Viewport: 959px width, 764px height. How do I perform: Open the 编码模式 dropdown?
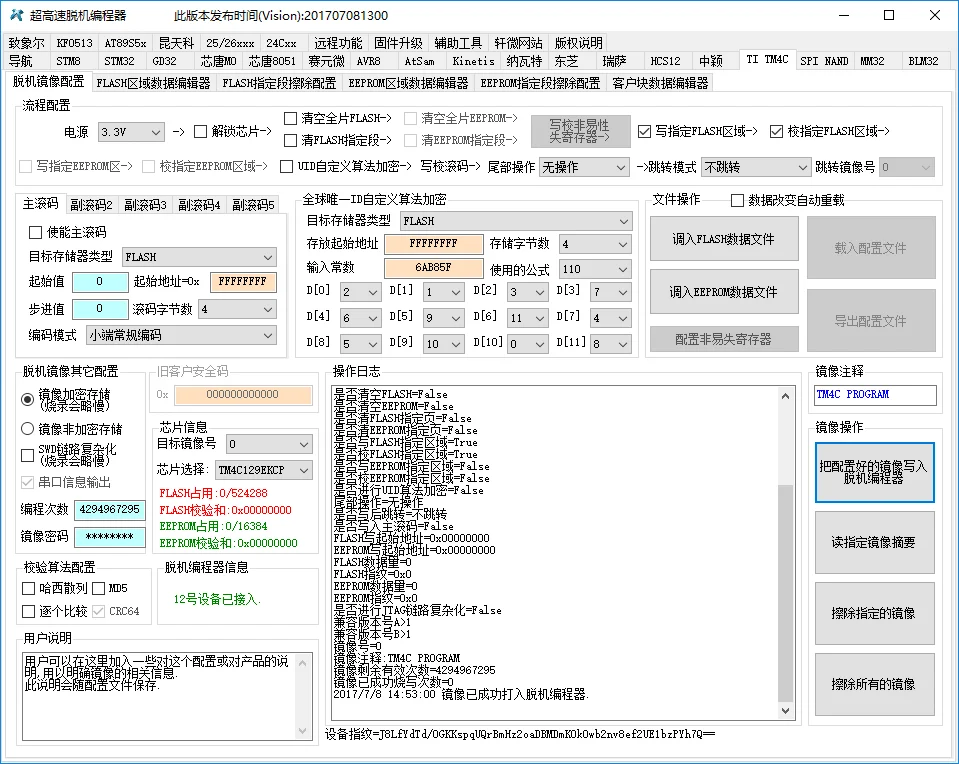click(182, 335)
